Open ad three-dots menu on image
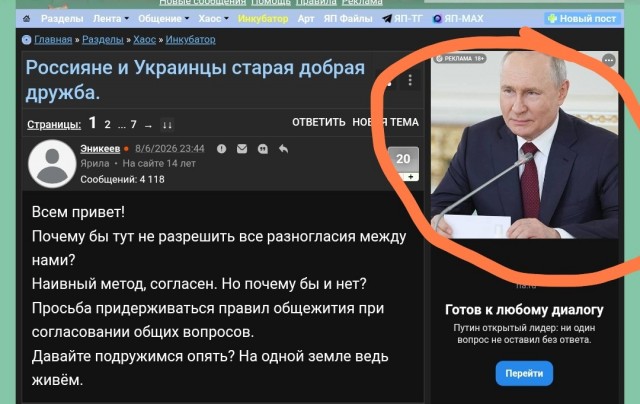This screenshot has height=404, width=640. coord(609,60)
